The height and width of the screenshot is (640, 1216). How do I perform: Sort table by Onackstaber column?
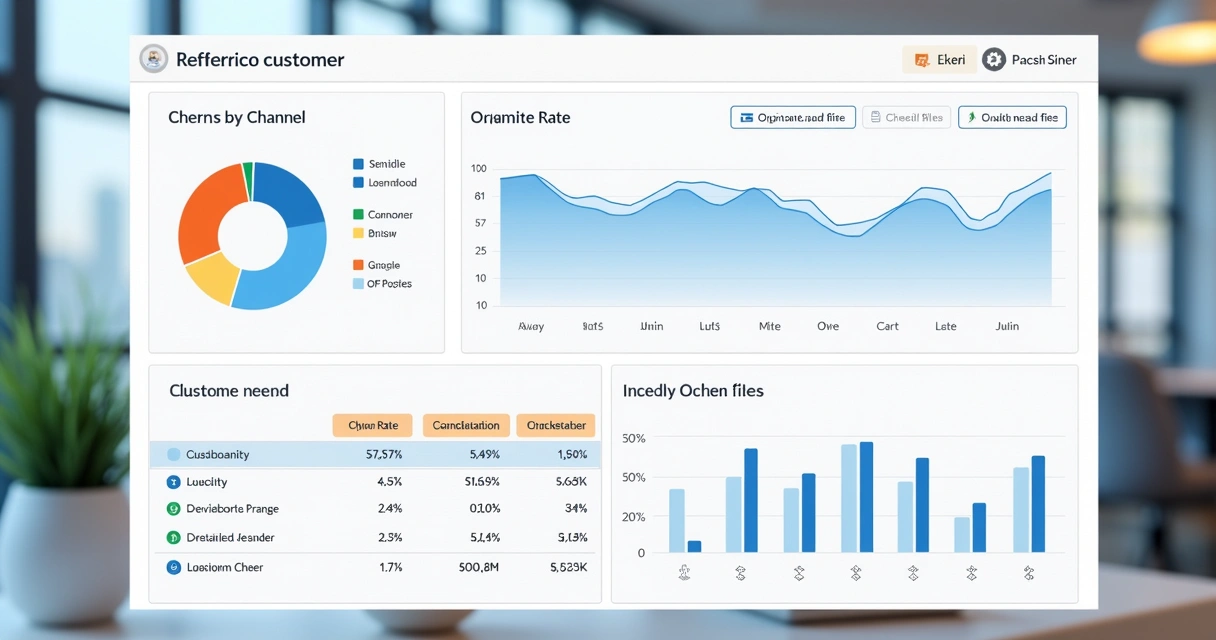556,425
